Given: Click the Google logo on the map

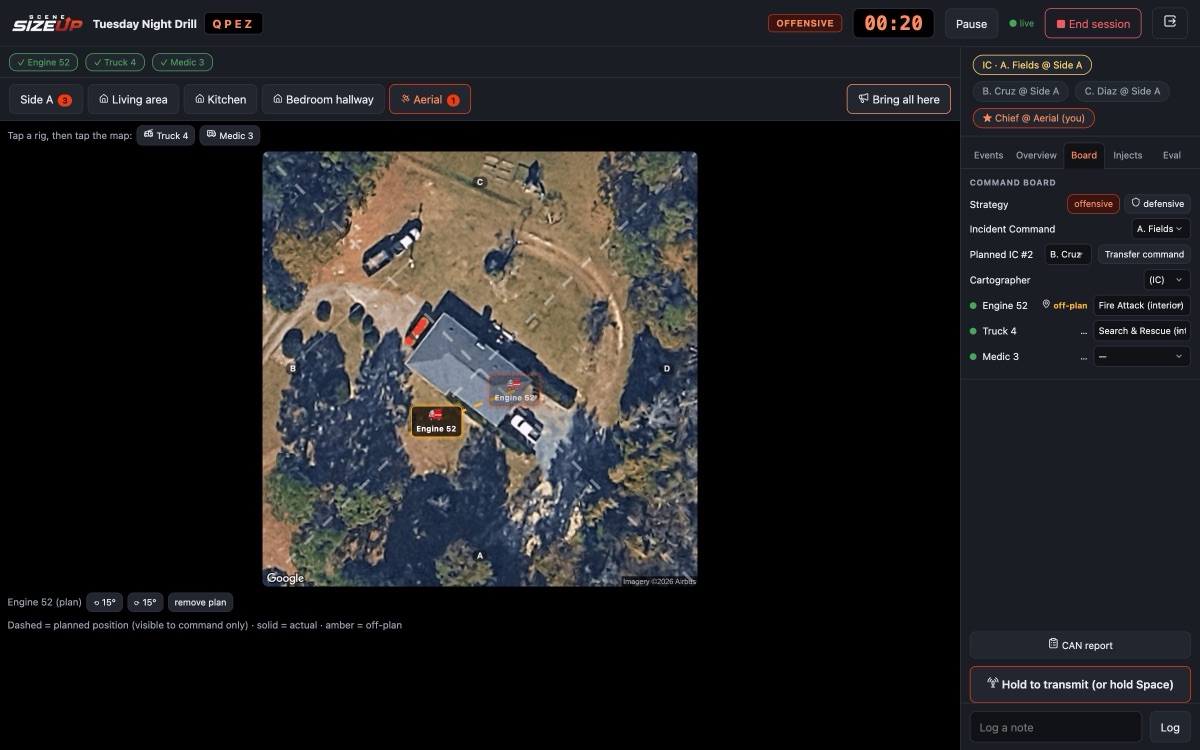Looking at the screenshot, I should tap(285, 578).
